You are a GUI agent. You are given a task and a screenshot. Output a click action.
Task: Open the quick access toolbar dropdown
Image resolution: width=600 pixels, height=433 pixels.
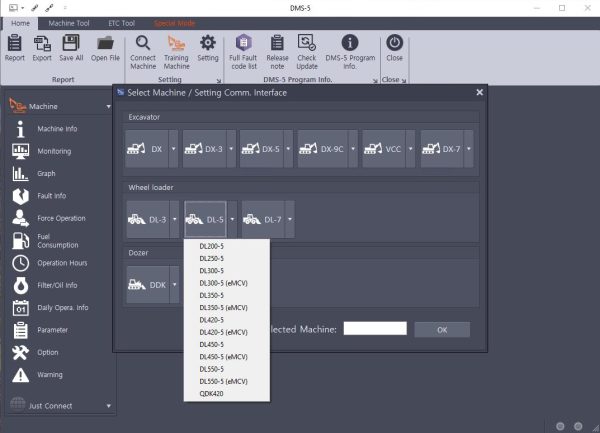click(23, 8)
